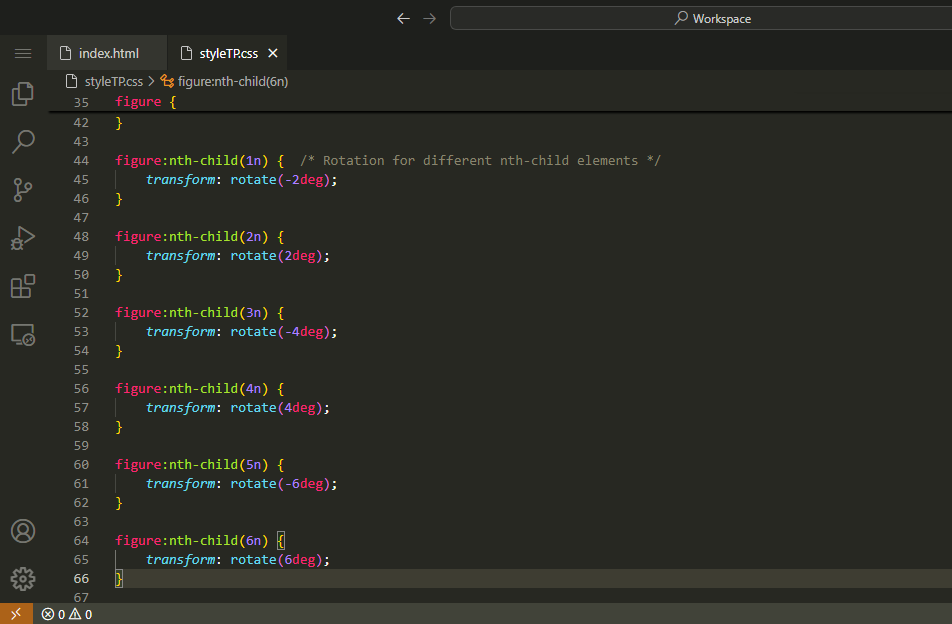Open the Remote Explorer view
This screenshot has width=952, height=624.
(22, 335)
